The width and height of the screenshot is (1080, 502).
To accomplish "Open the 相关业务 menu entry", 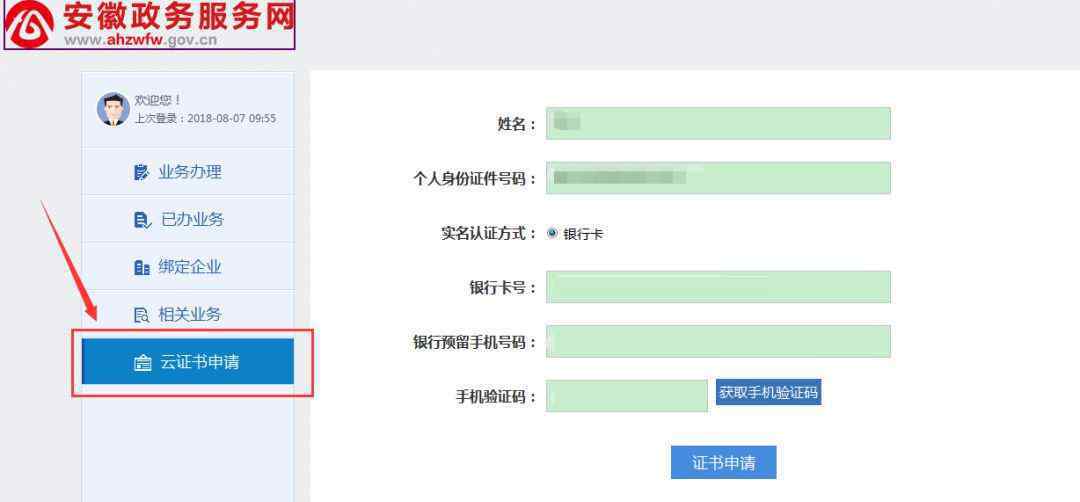I will [188, 314].
